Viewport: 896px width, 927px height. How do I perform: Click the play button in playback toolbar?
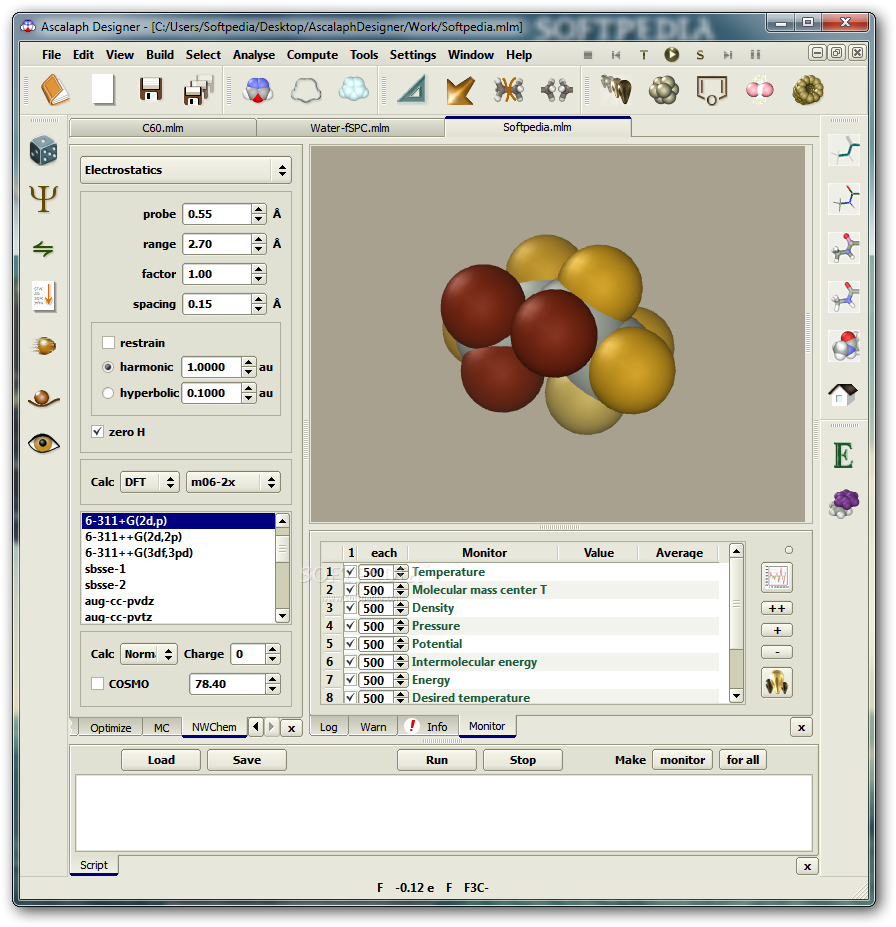(x=671, y=55)
